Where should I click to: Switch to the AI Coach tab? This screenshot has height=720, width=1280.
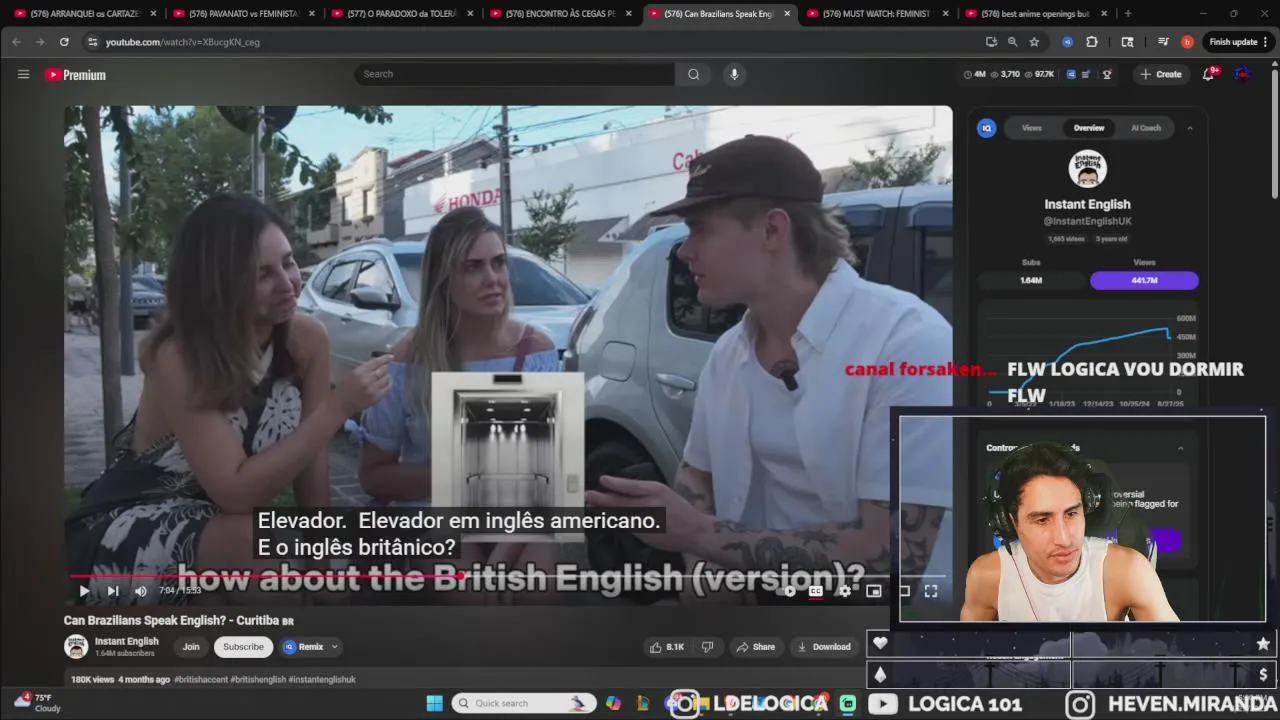[x=1146, y=128]
